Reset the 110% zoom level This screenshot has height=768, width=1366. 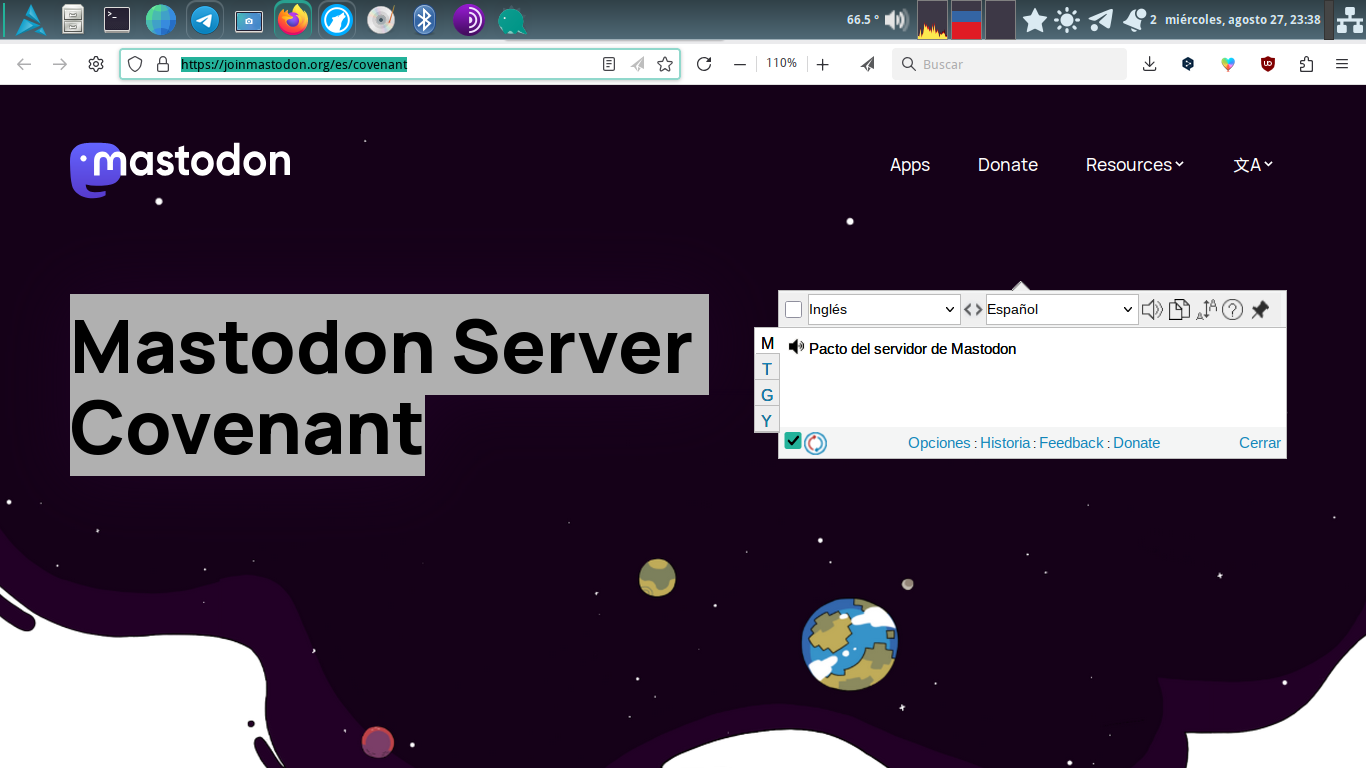[x=781, y=63]
